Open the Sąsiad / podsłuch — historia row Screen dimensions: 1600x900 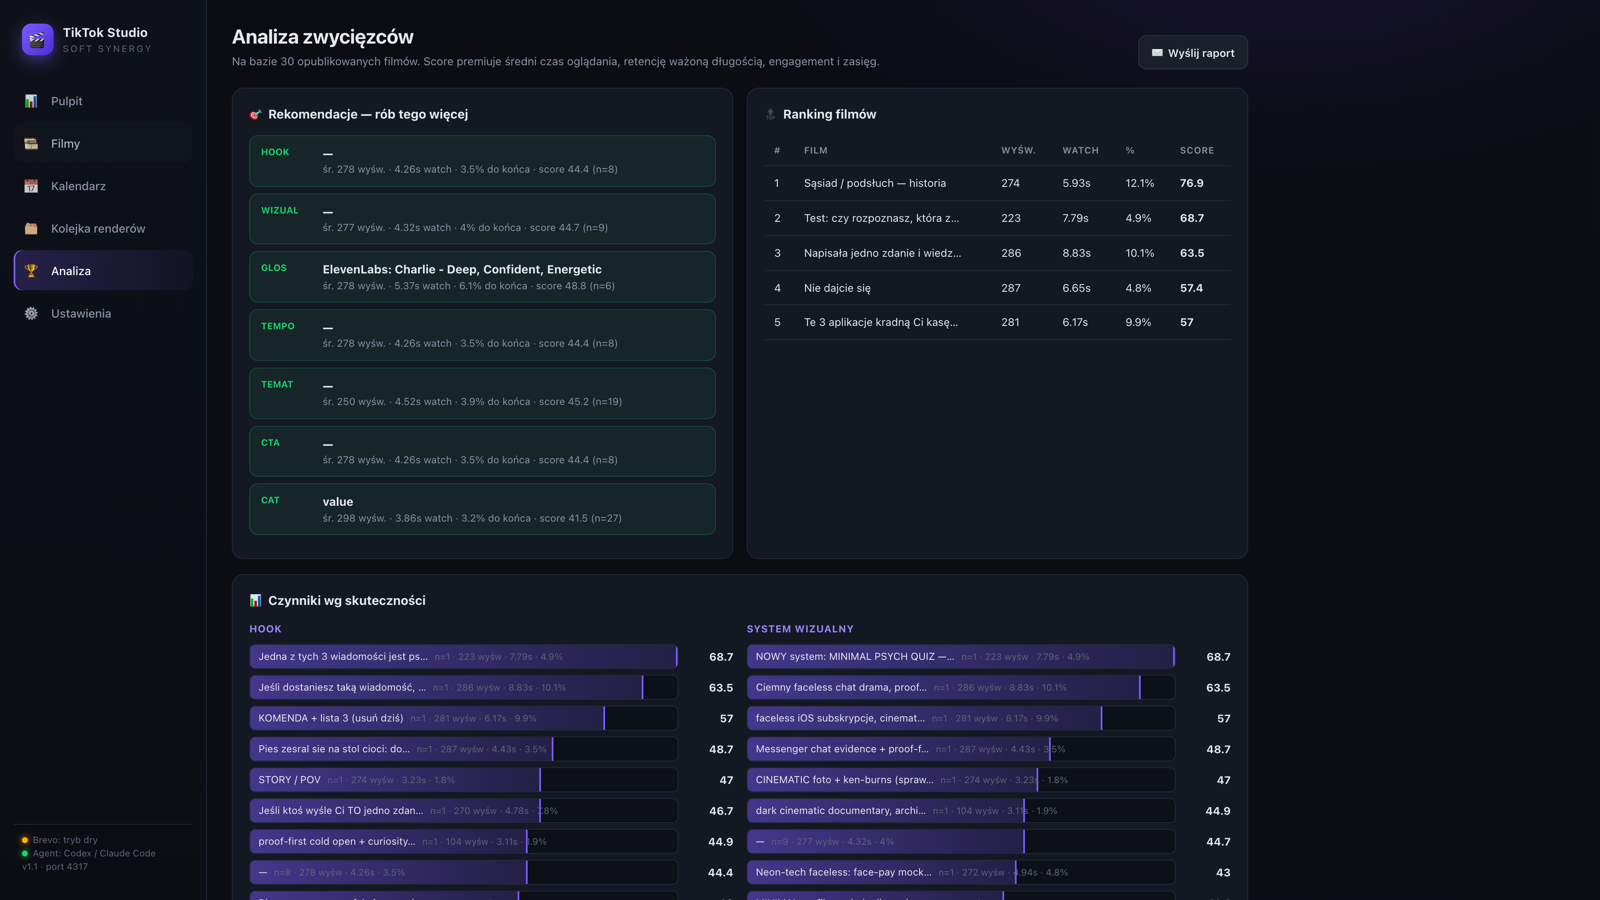[997, 183]
